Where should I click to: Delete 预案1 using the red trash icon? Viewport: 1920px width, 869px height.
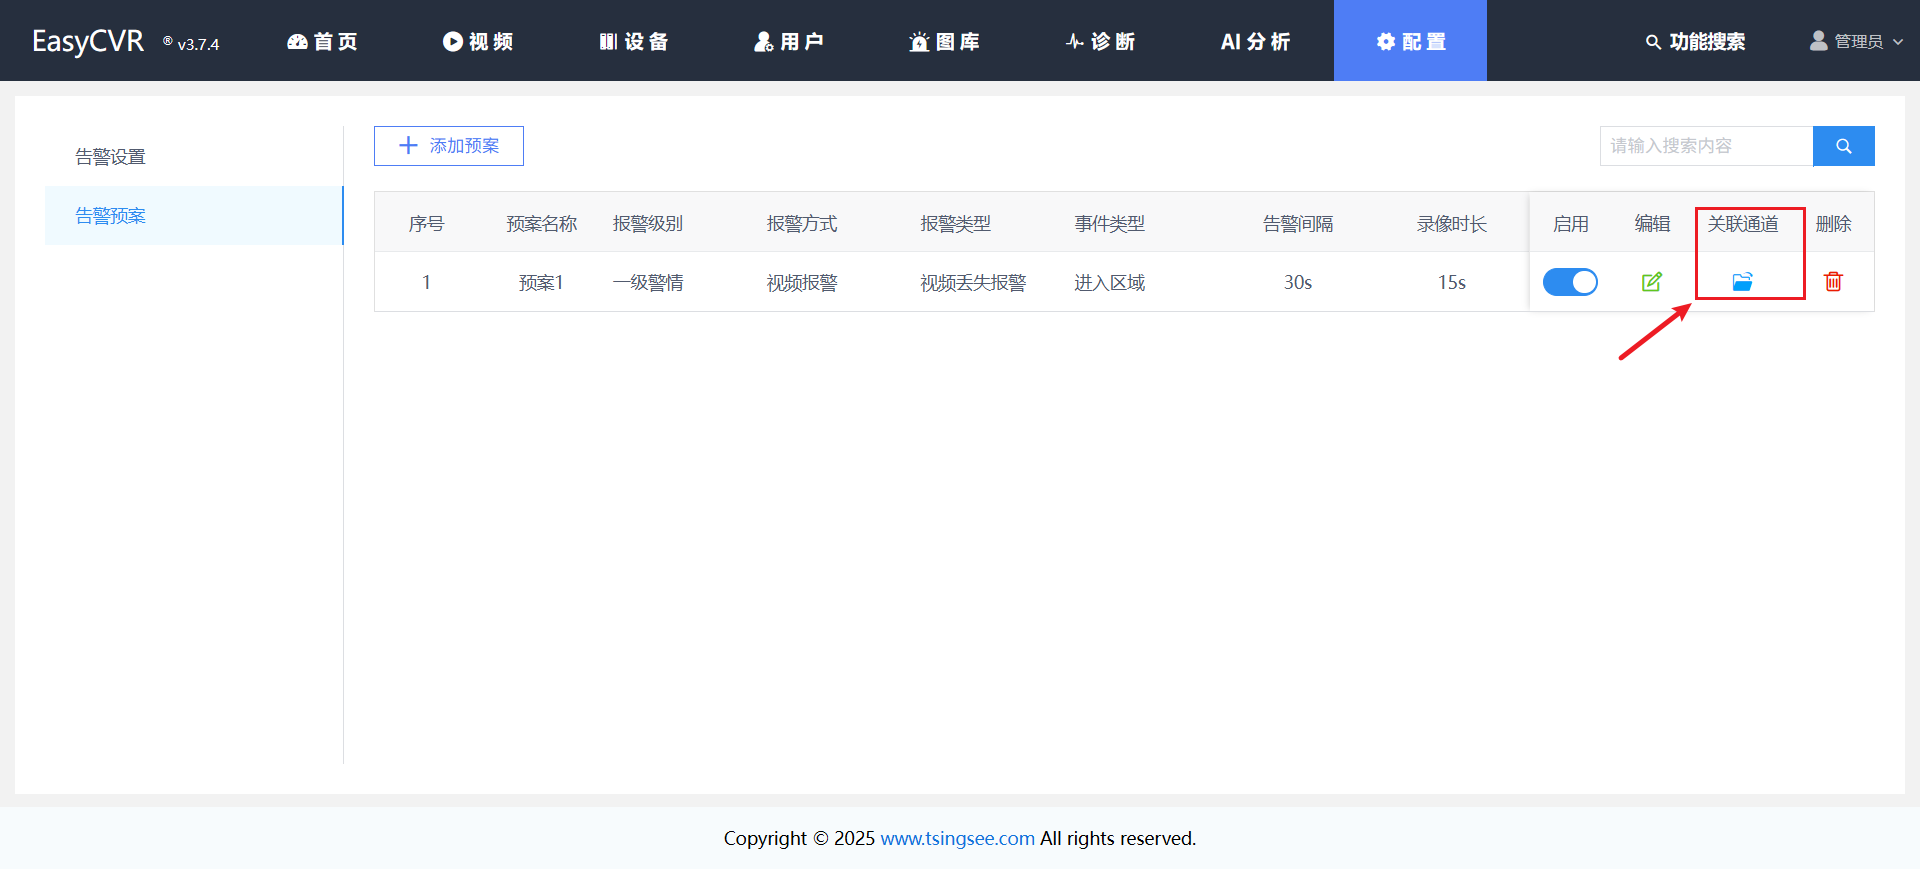click(1833, 282)
